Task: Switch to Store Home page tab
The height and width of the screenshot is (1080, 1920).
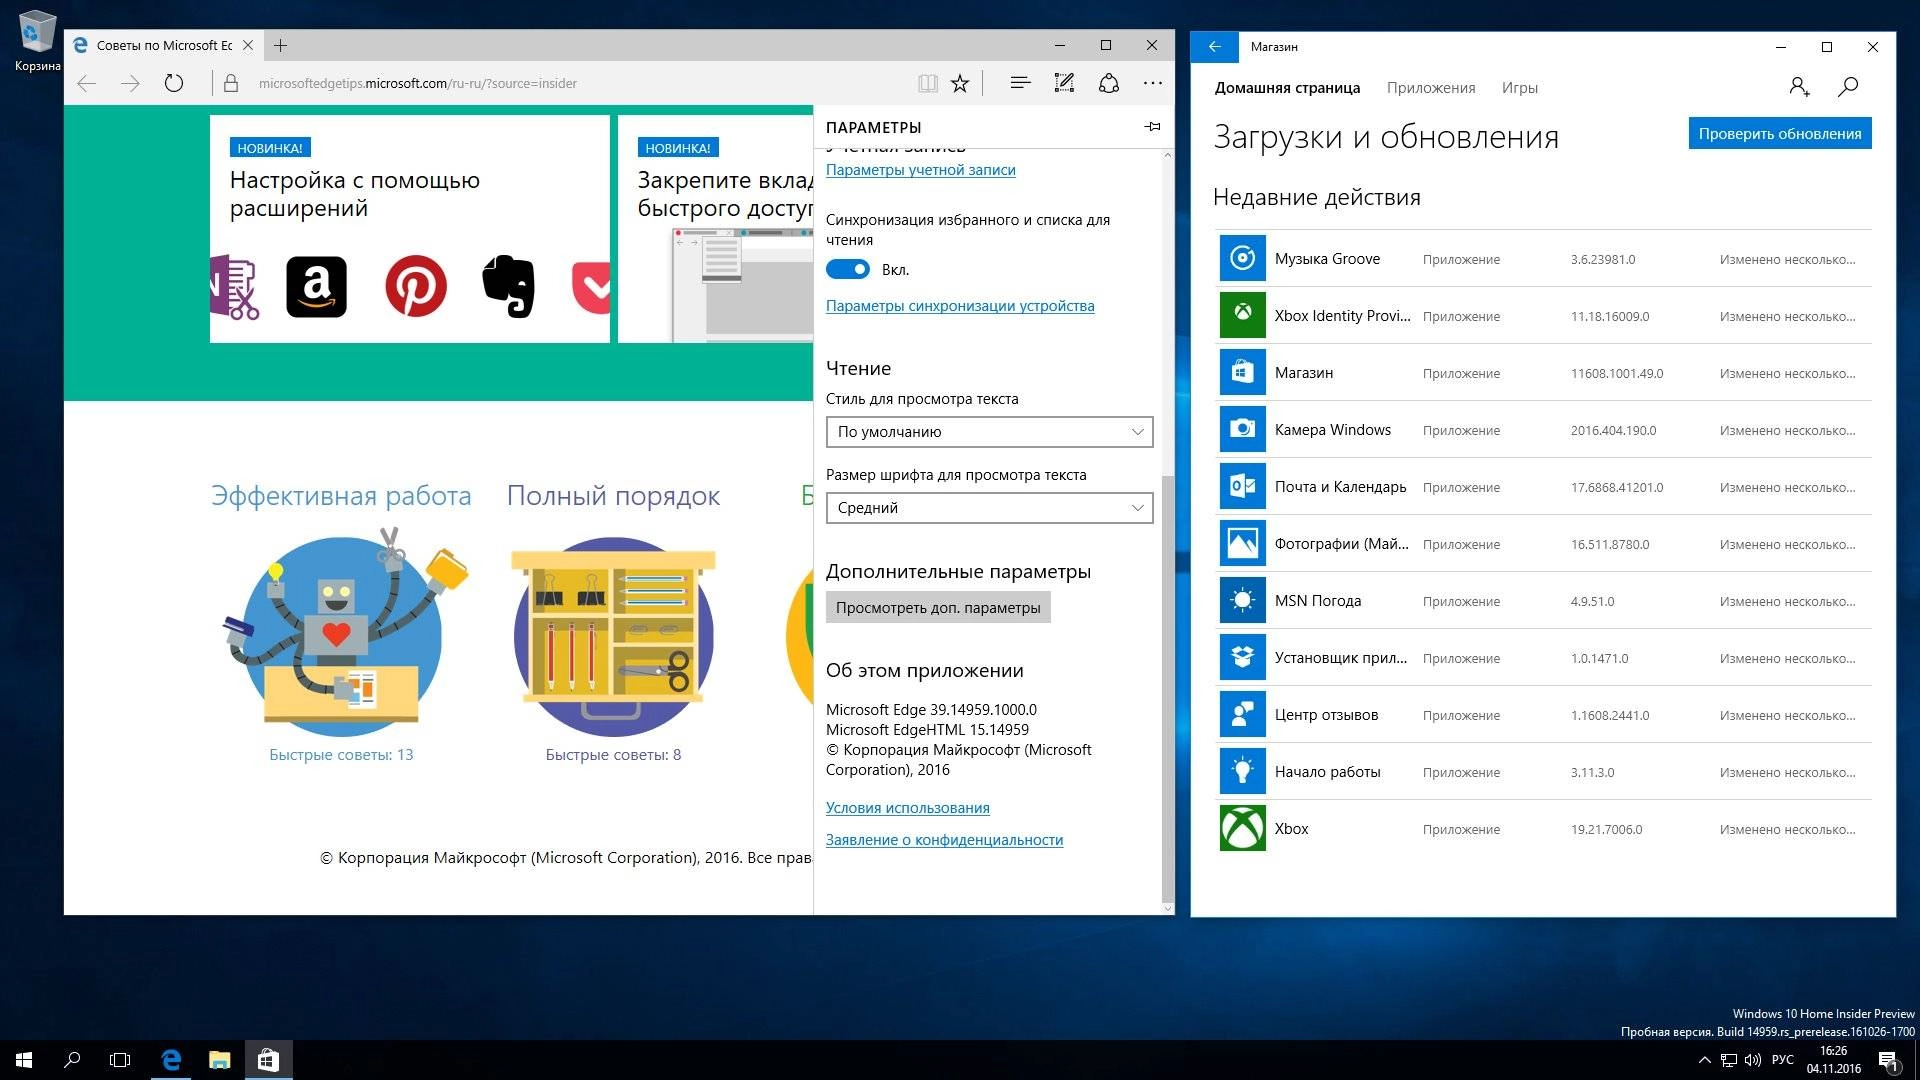Action: point(1287,88)
